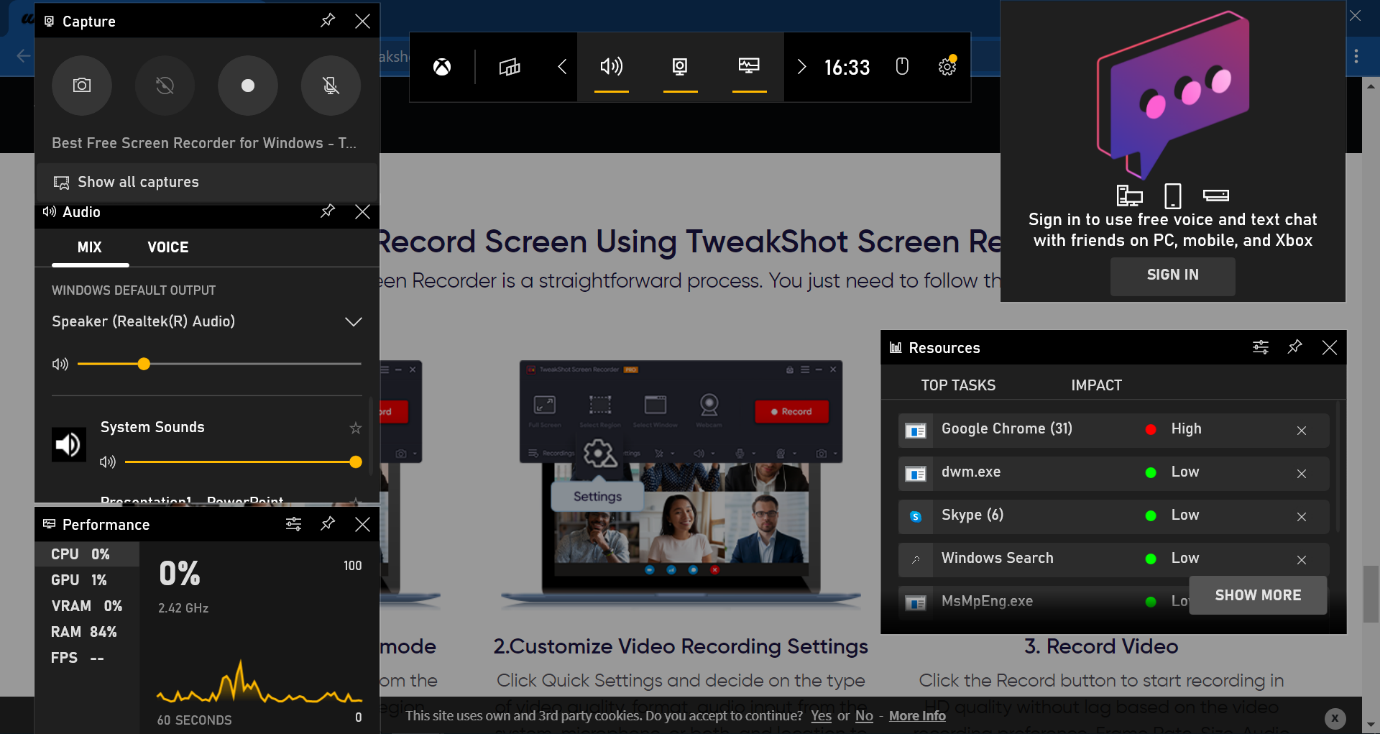The height and width of the screenshot is (734, 1380).
Task: Mute the default output speaker icon
Action: [x=60, y=364]
